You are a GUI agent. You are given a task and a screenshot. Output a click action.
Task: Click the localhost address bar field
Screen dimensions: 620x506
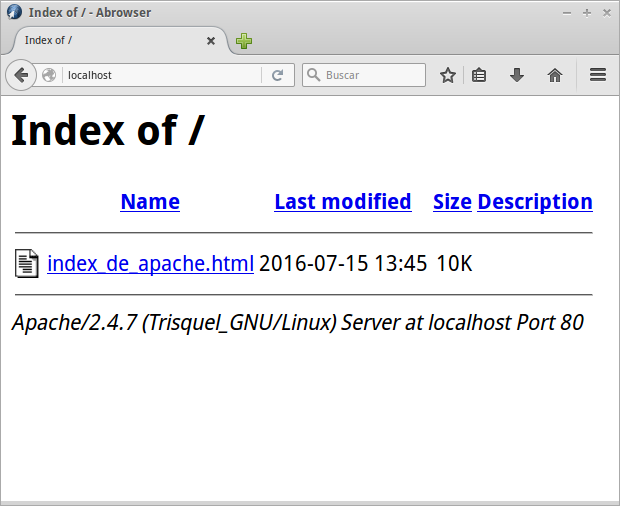(x=160, y=75)
